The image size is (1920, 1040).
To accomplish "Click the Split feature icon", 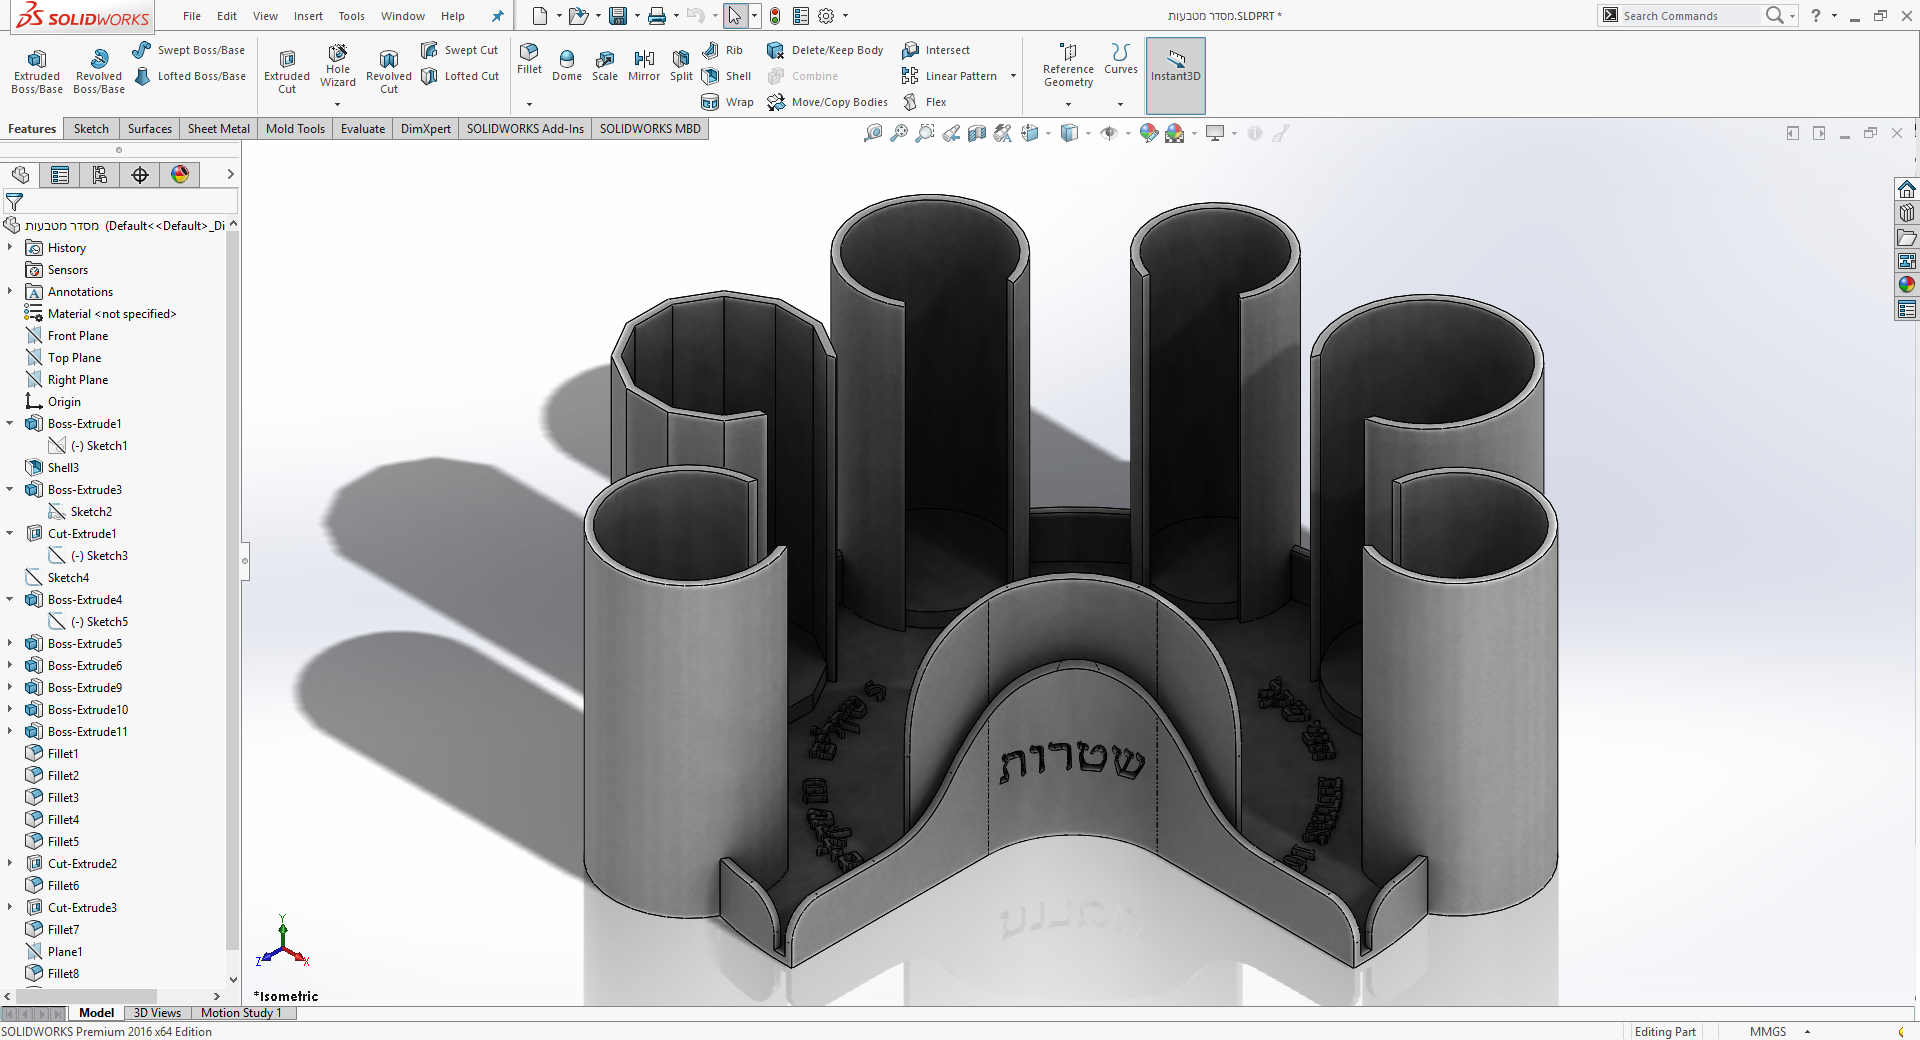I will pos(681,65).
